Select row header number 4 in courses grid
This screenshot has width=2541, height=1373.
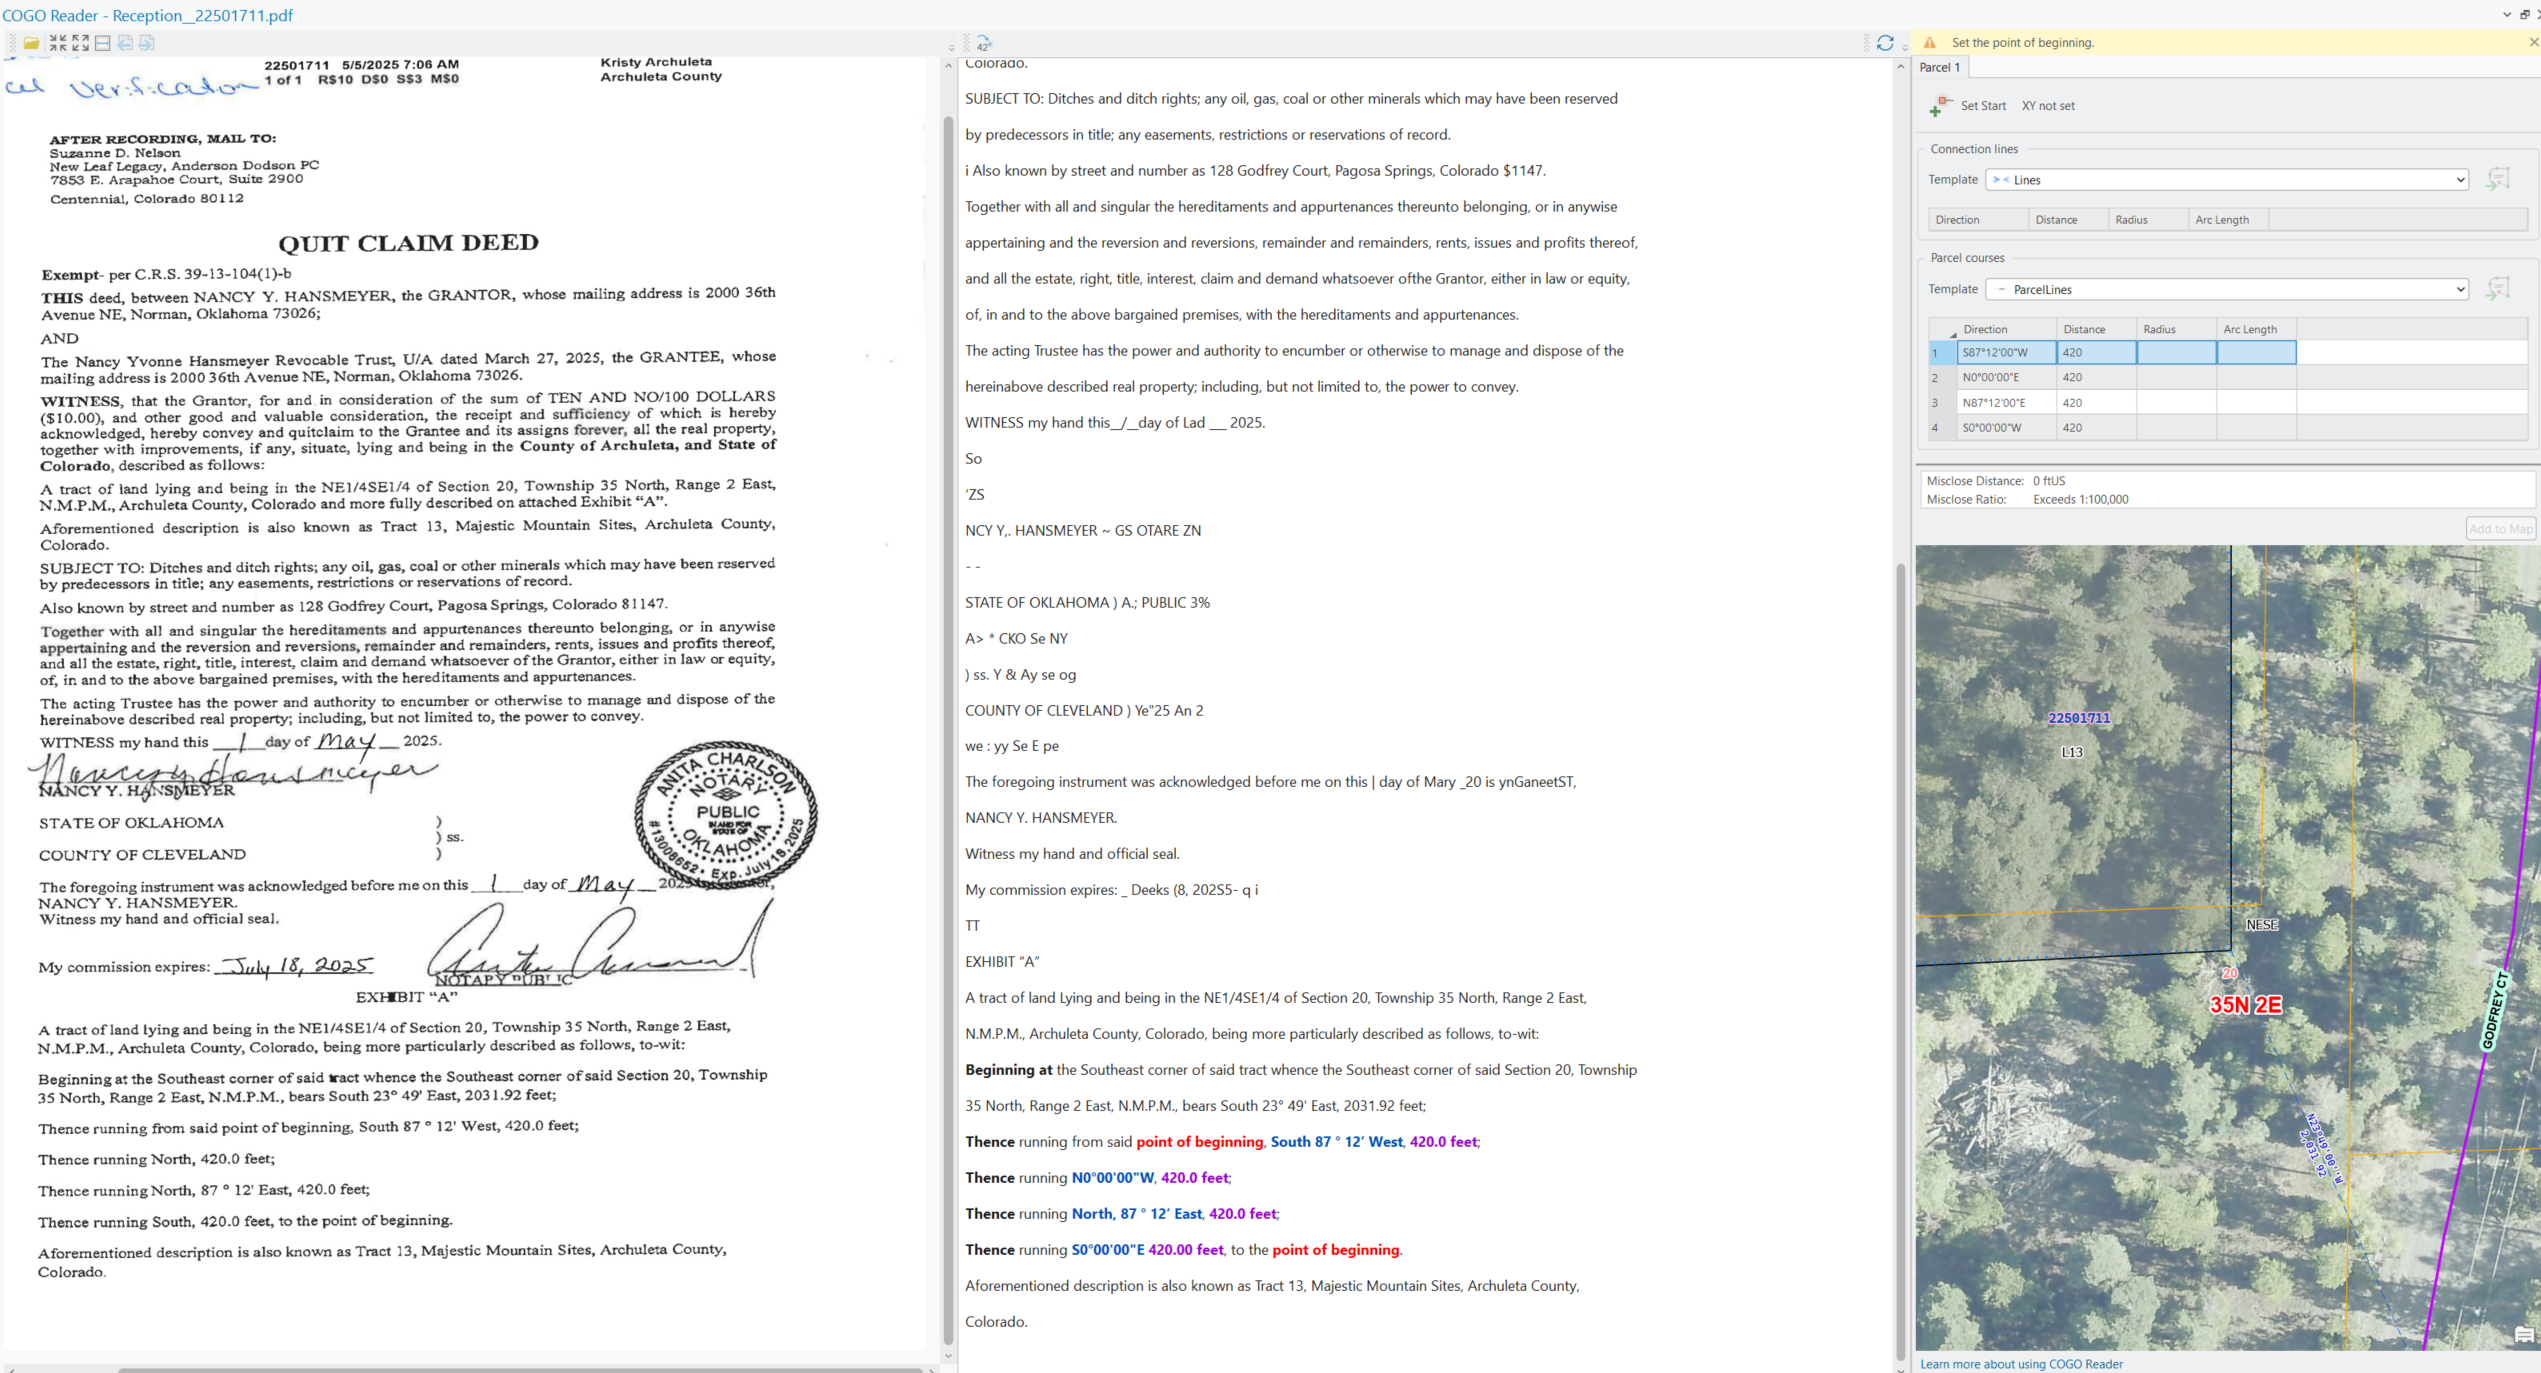coord(1943,427)
